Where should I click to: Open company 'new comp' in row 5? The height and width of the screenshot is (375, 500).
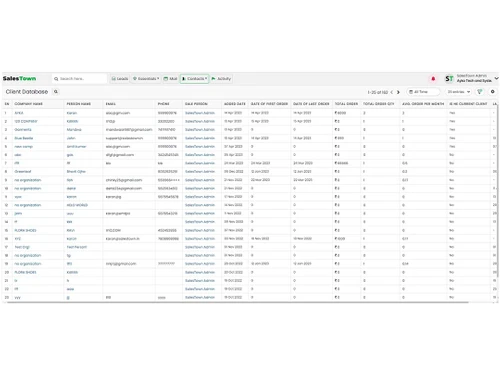(23, 147)
